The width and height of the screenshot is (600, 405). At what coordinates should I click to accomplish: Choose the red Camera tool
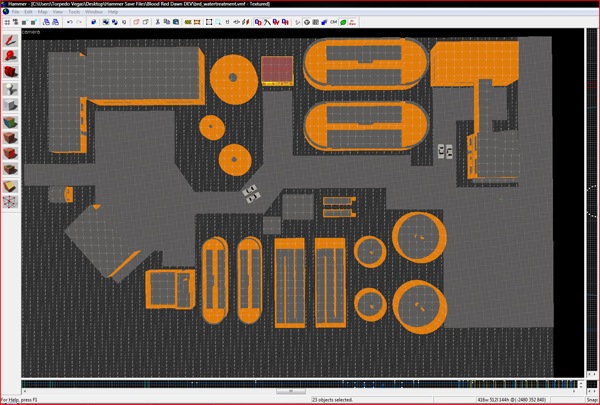(11, 72)
